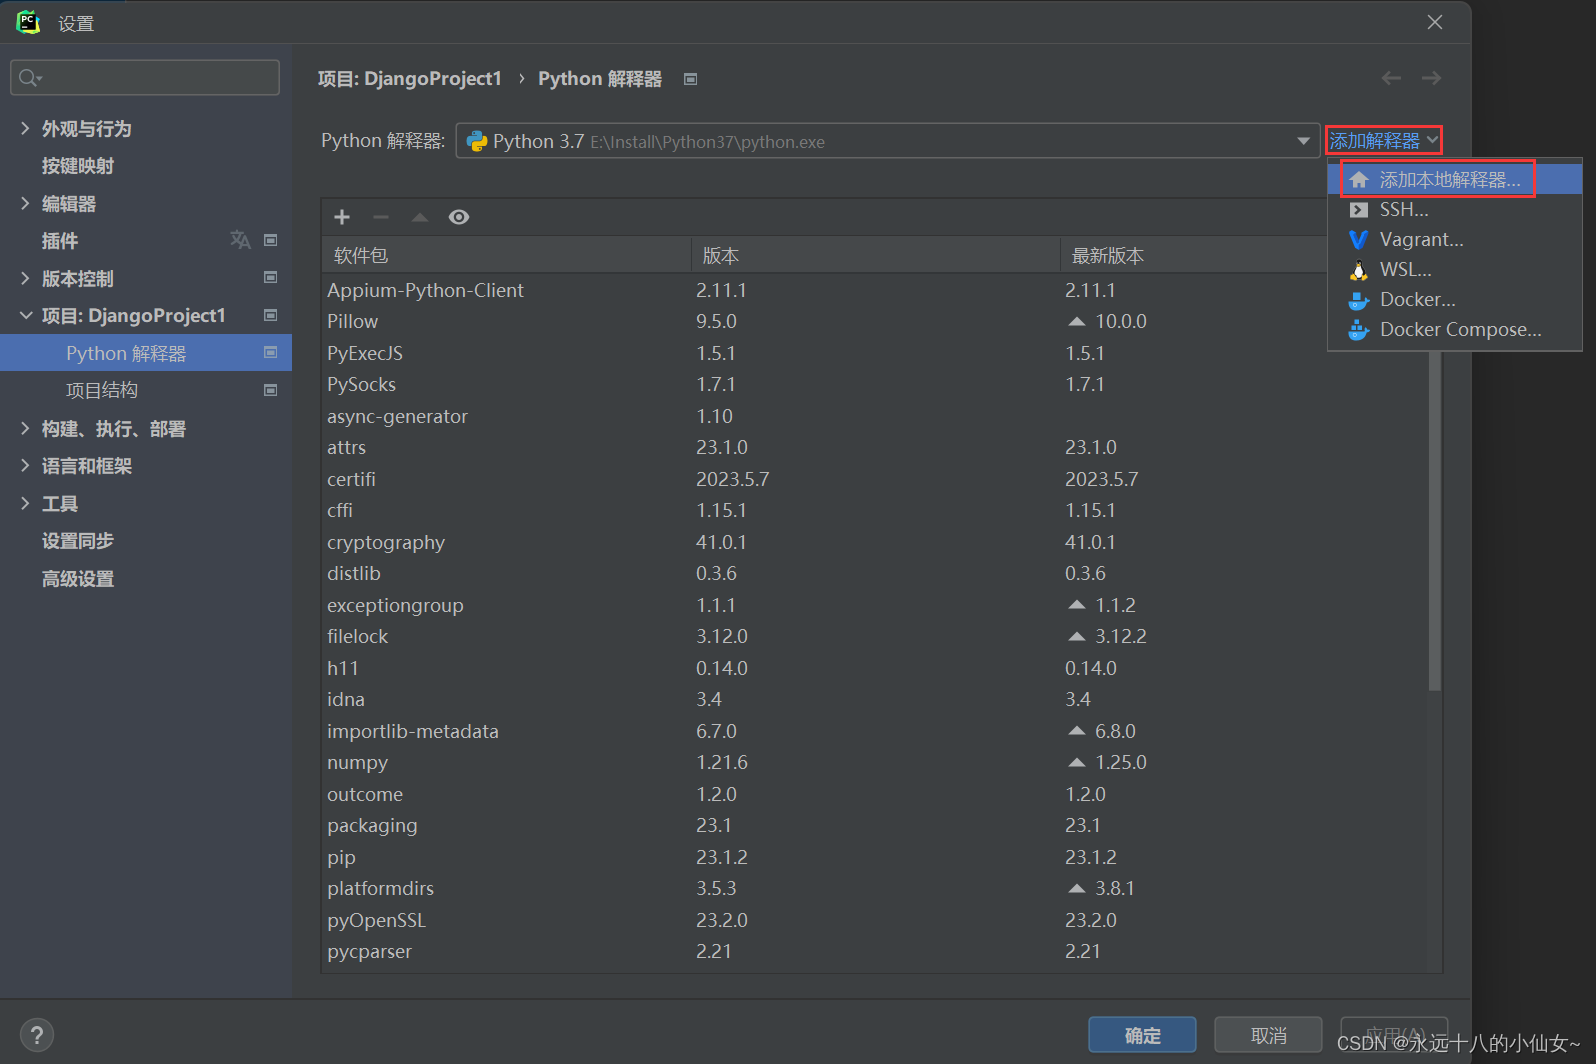Select the certifi package row
Screen dimensions: 1596x1064
tap(876, 479)
